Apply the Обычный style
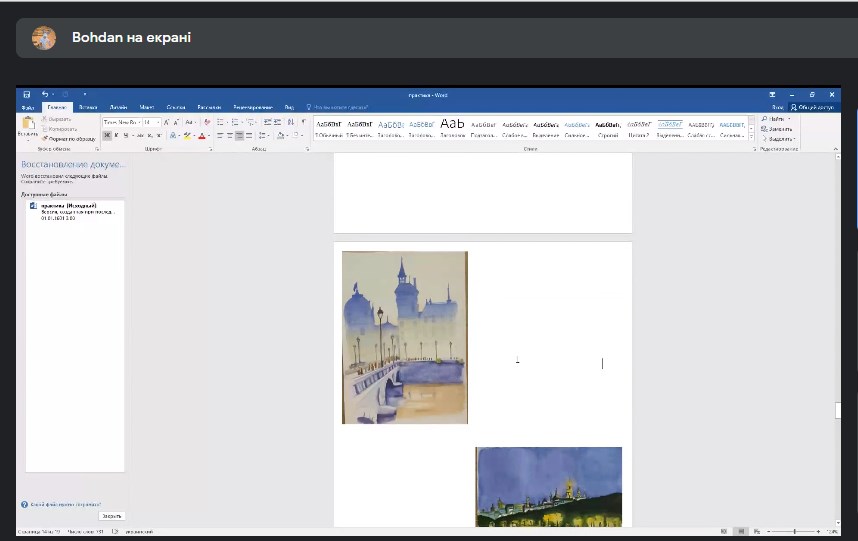The width and height of the screenshot is (858, 541). click(328, 129)
